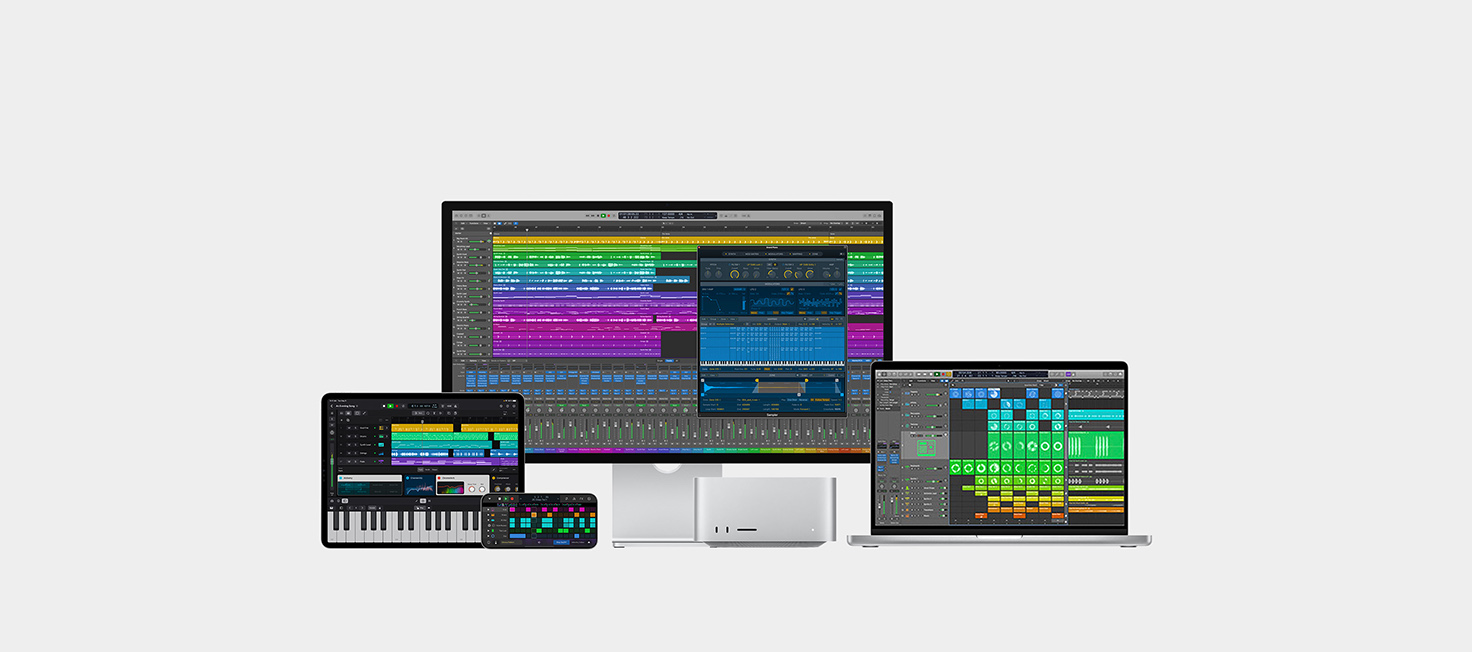Solo the Synth Lead track on the iPad
Viewport: 1472px width, 652px height.
pyautogui.click(x=354, y=445)
